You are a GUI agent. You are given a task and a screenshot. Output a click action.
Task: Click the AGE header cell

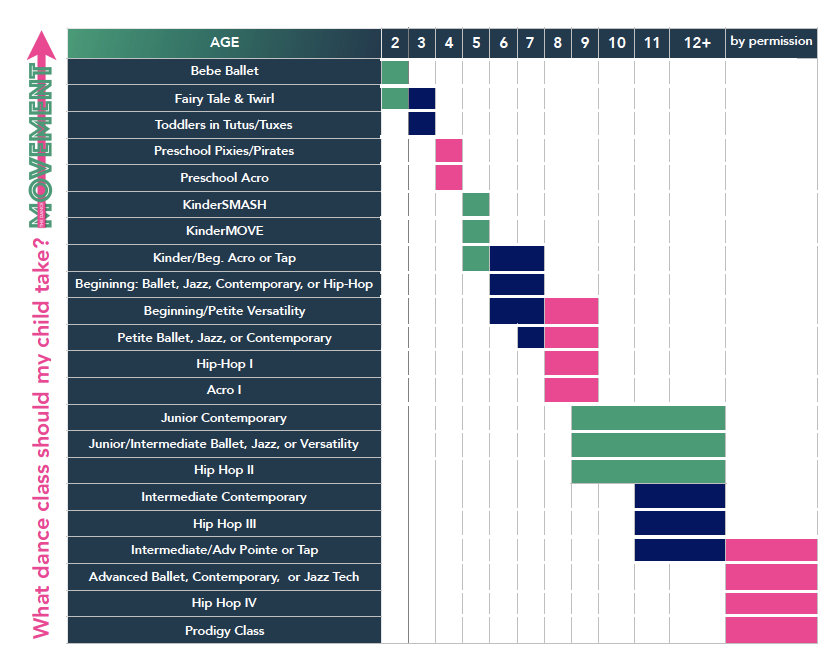coord(224,43)
